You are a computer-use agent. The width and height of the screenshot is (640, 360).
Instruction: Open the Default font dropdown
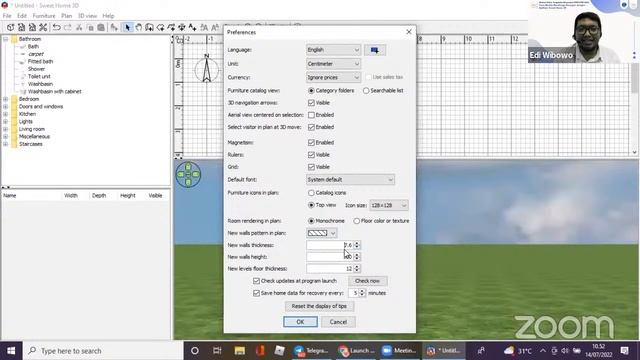tap(350, 180)
